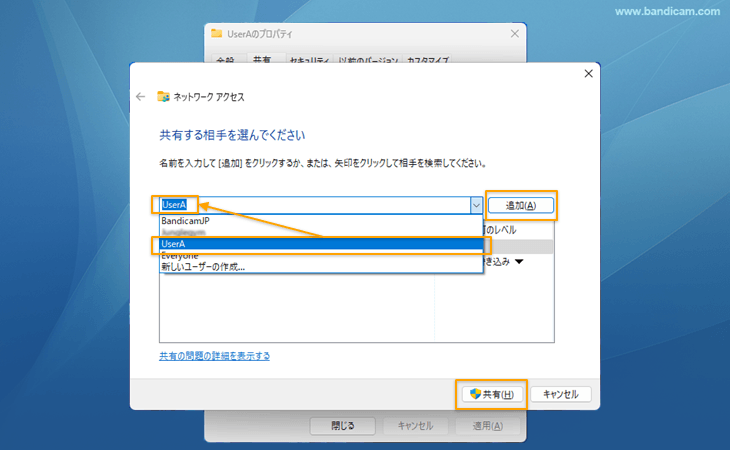Viewport: 730px width, 450px height.
Task: Click the Network Access folder icon
Action: click(163, 96)
